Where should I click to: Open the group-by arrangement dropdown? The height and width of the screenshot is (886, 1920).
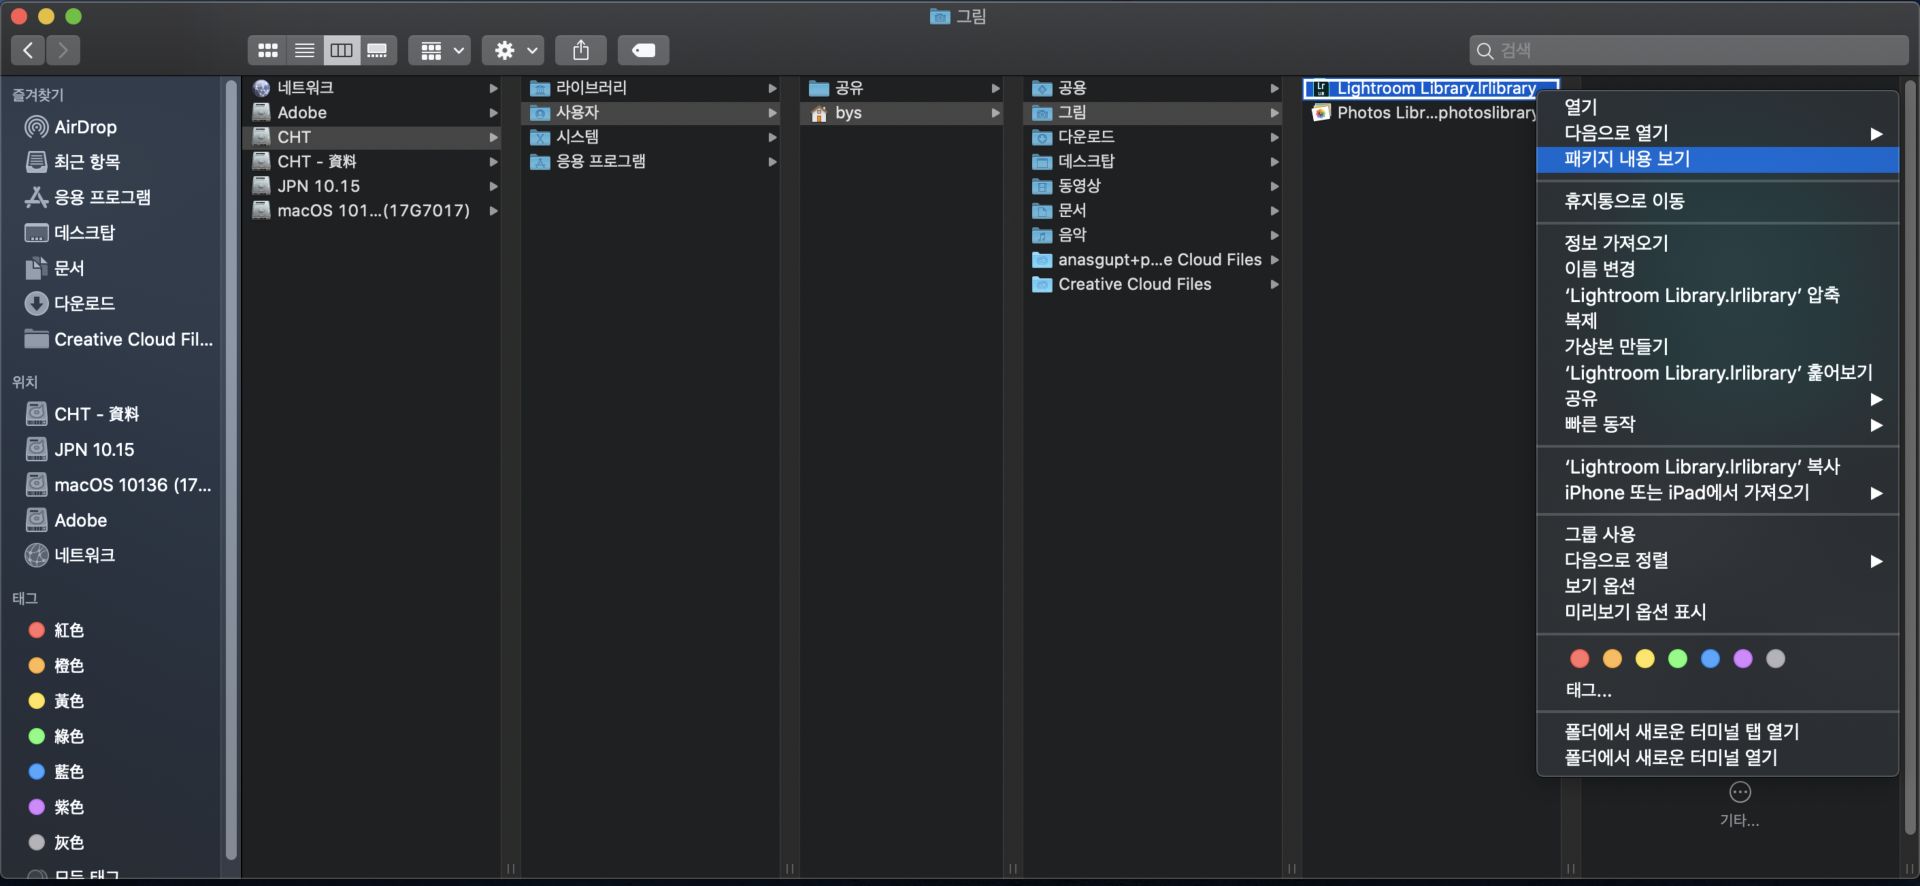click(442, 50)
